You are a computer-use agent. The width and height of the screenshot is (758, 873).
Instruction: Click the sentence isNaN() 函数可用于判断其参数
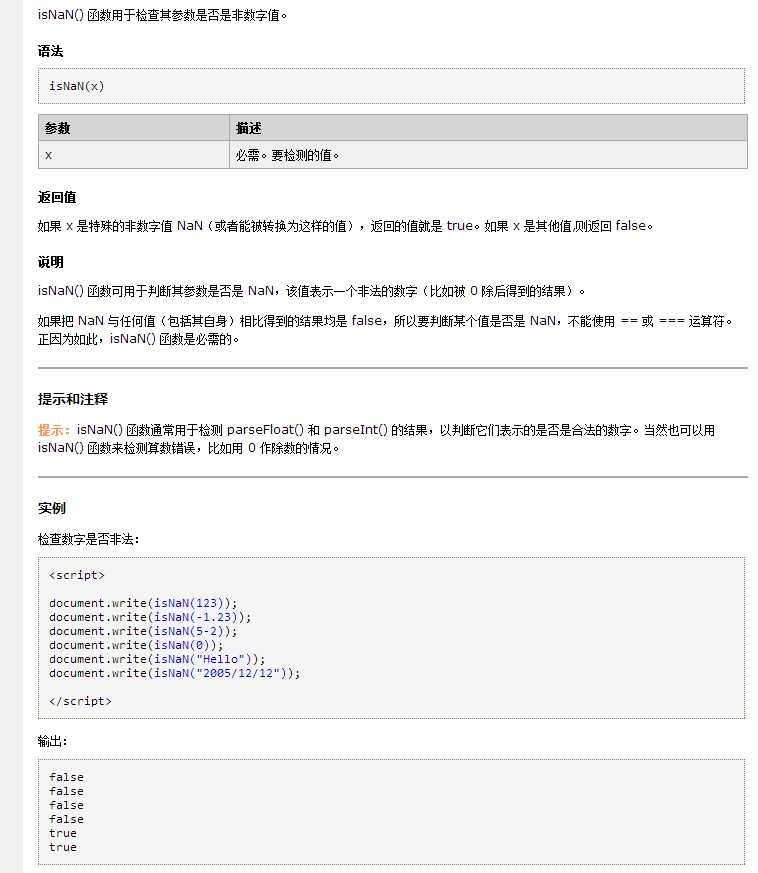[311, 291]
